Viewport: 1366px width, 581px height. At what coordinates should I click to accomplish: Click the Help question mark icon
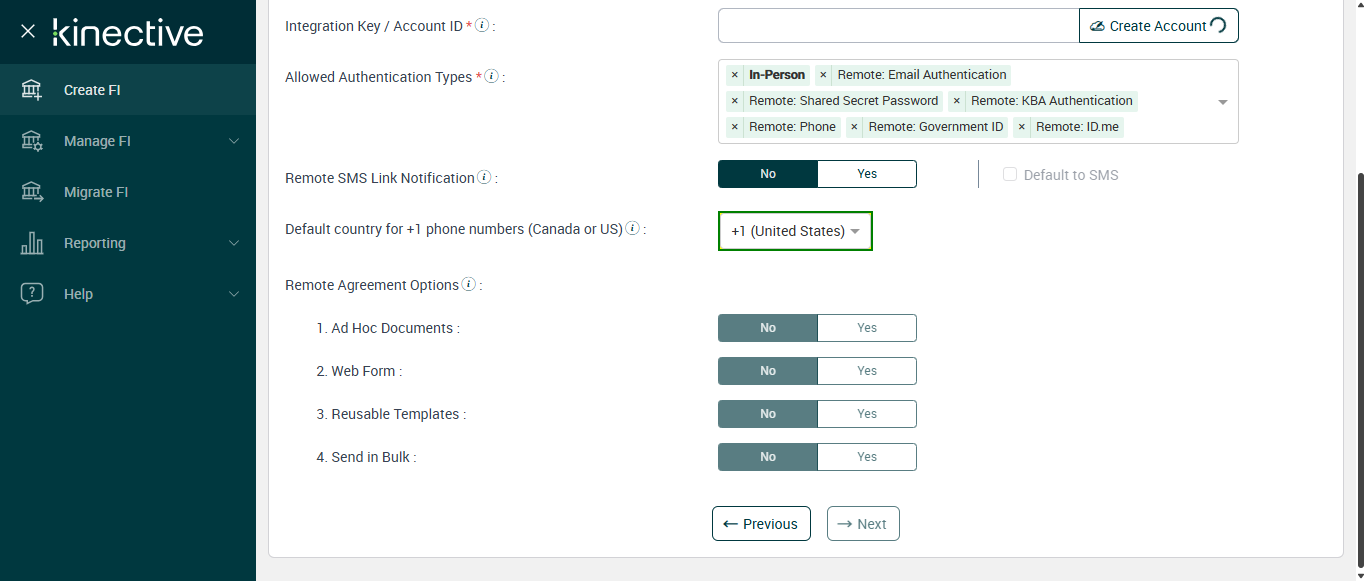(x=32, y=294)
